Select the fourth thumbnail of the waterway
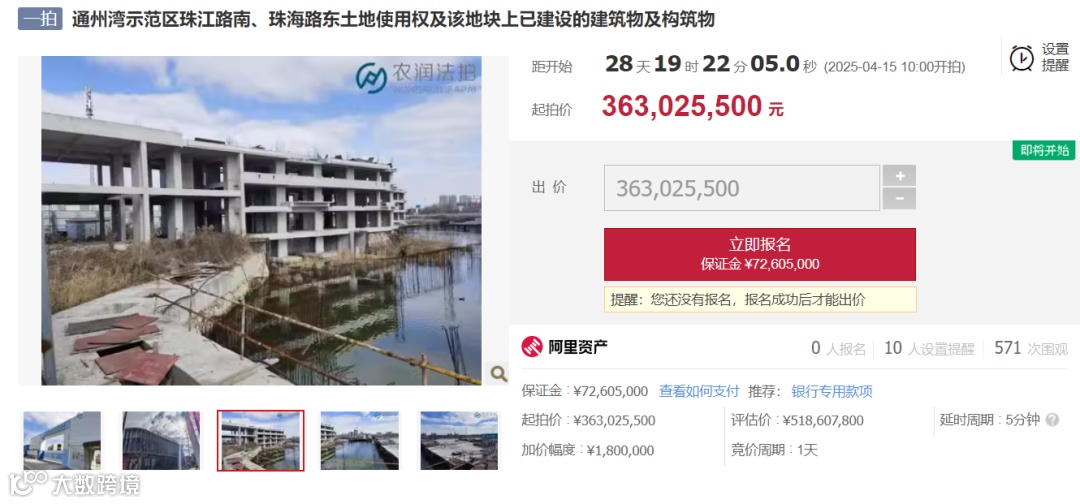Viewport: 1080px width, 504px height. [360, 441]
